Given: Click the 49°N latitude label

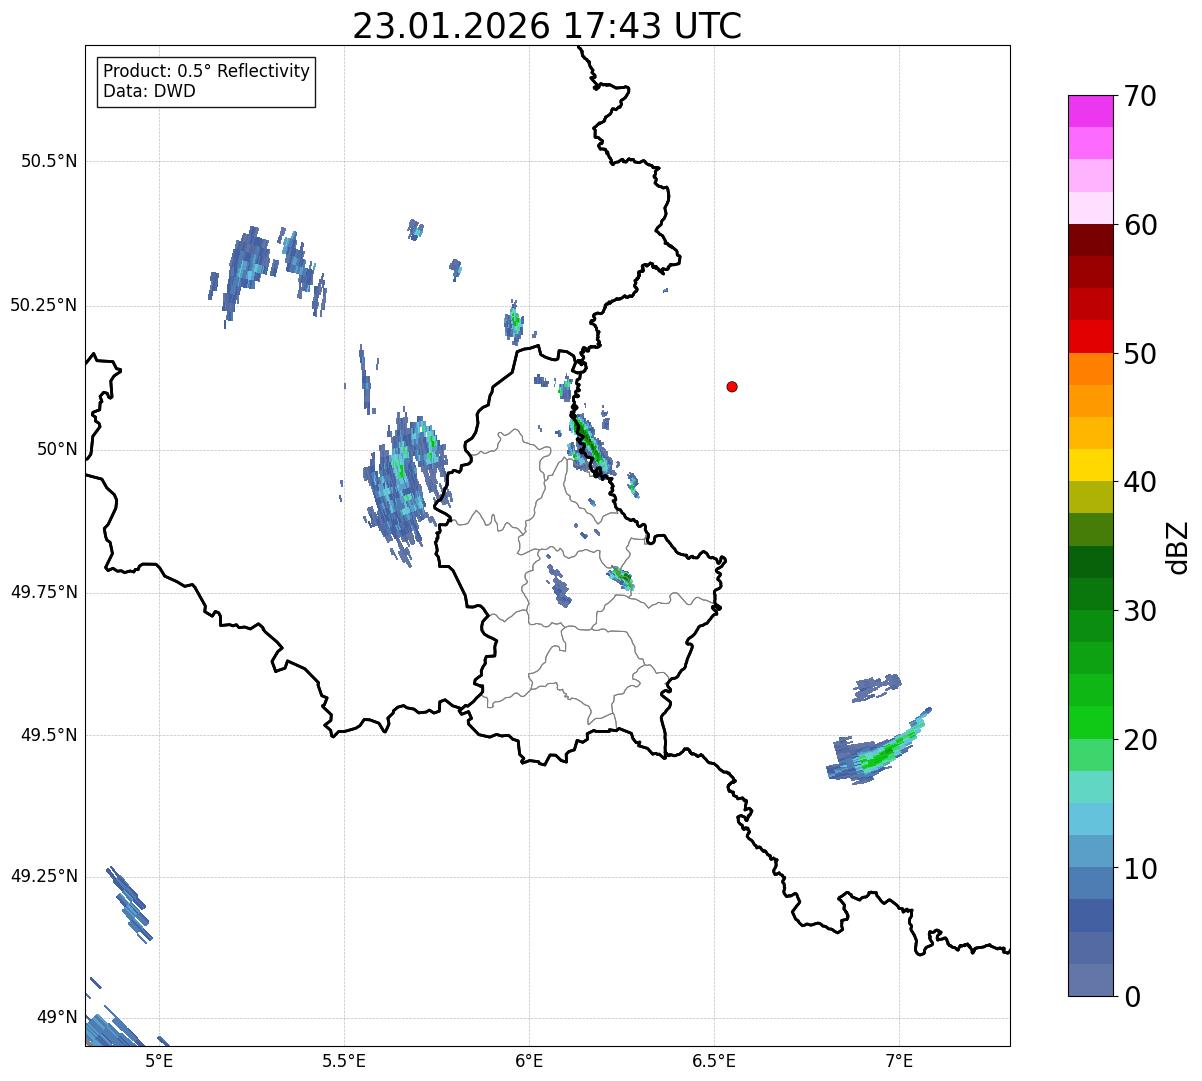Looking at the screenshot, I should [58, 1017].
